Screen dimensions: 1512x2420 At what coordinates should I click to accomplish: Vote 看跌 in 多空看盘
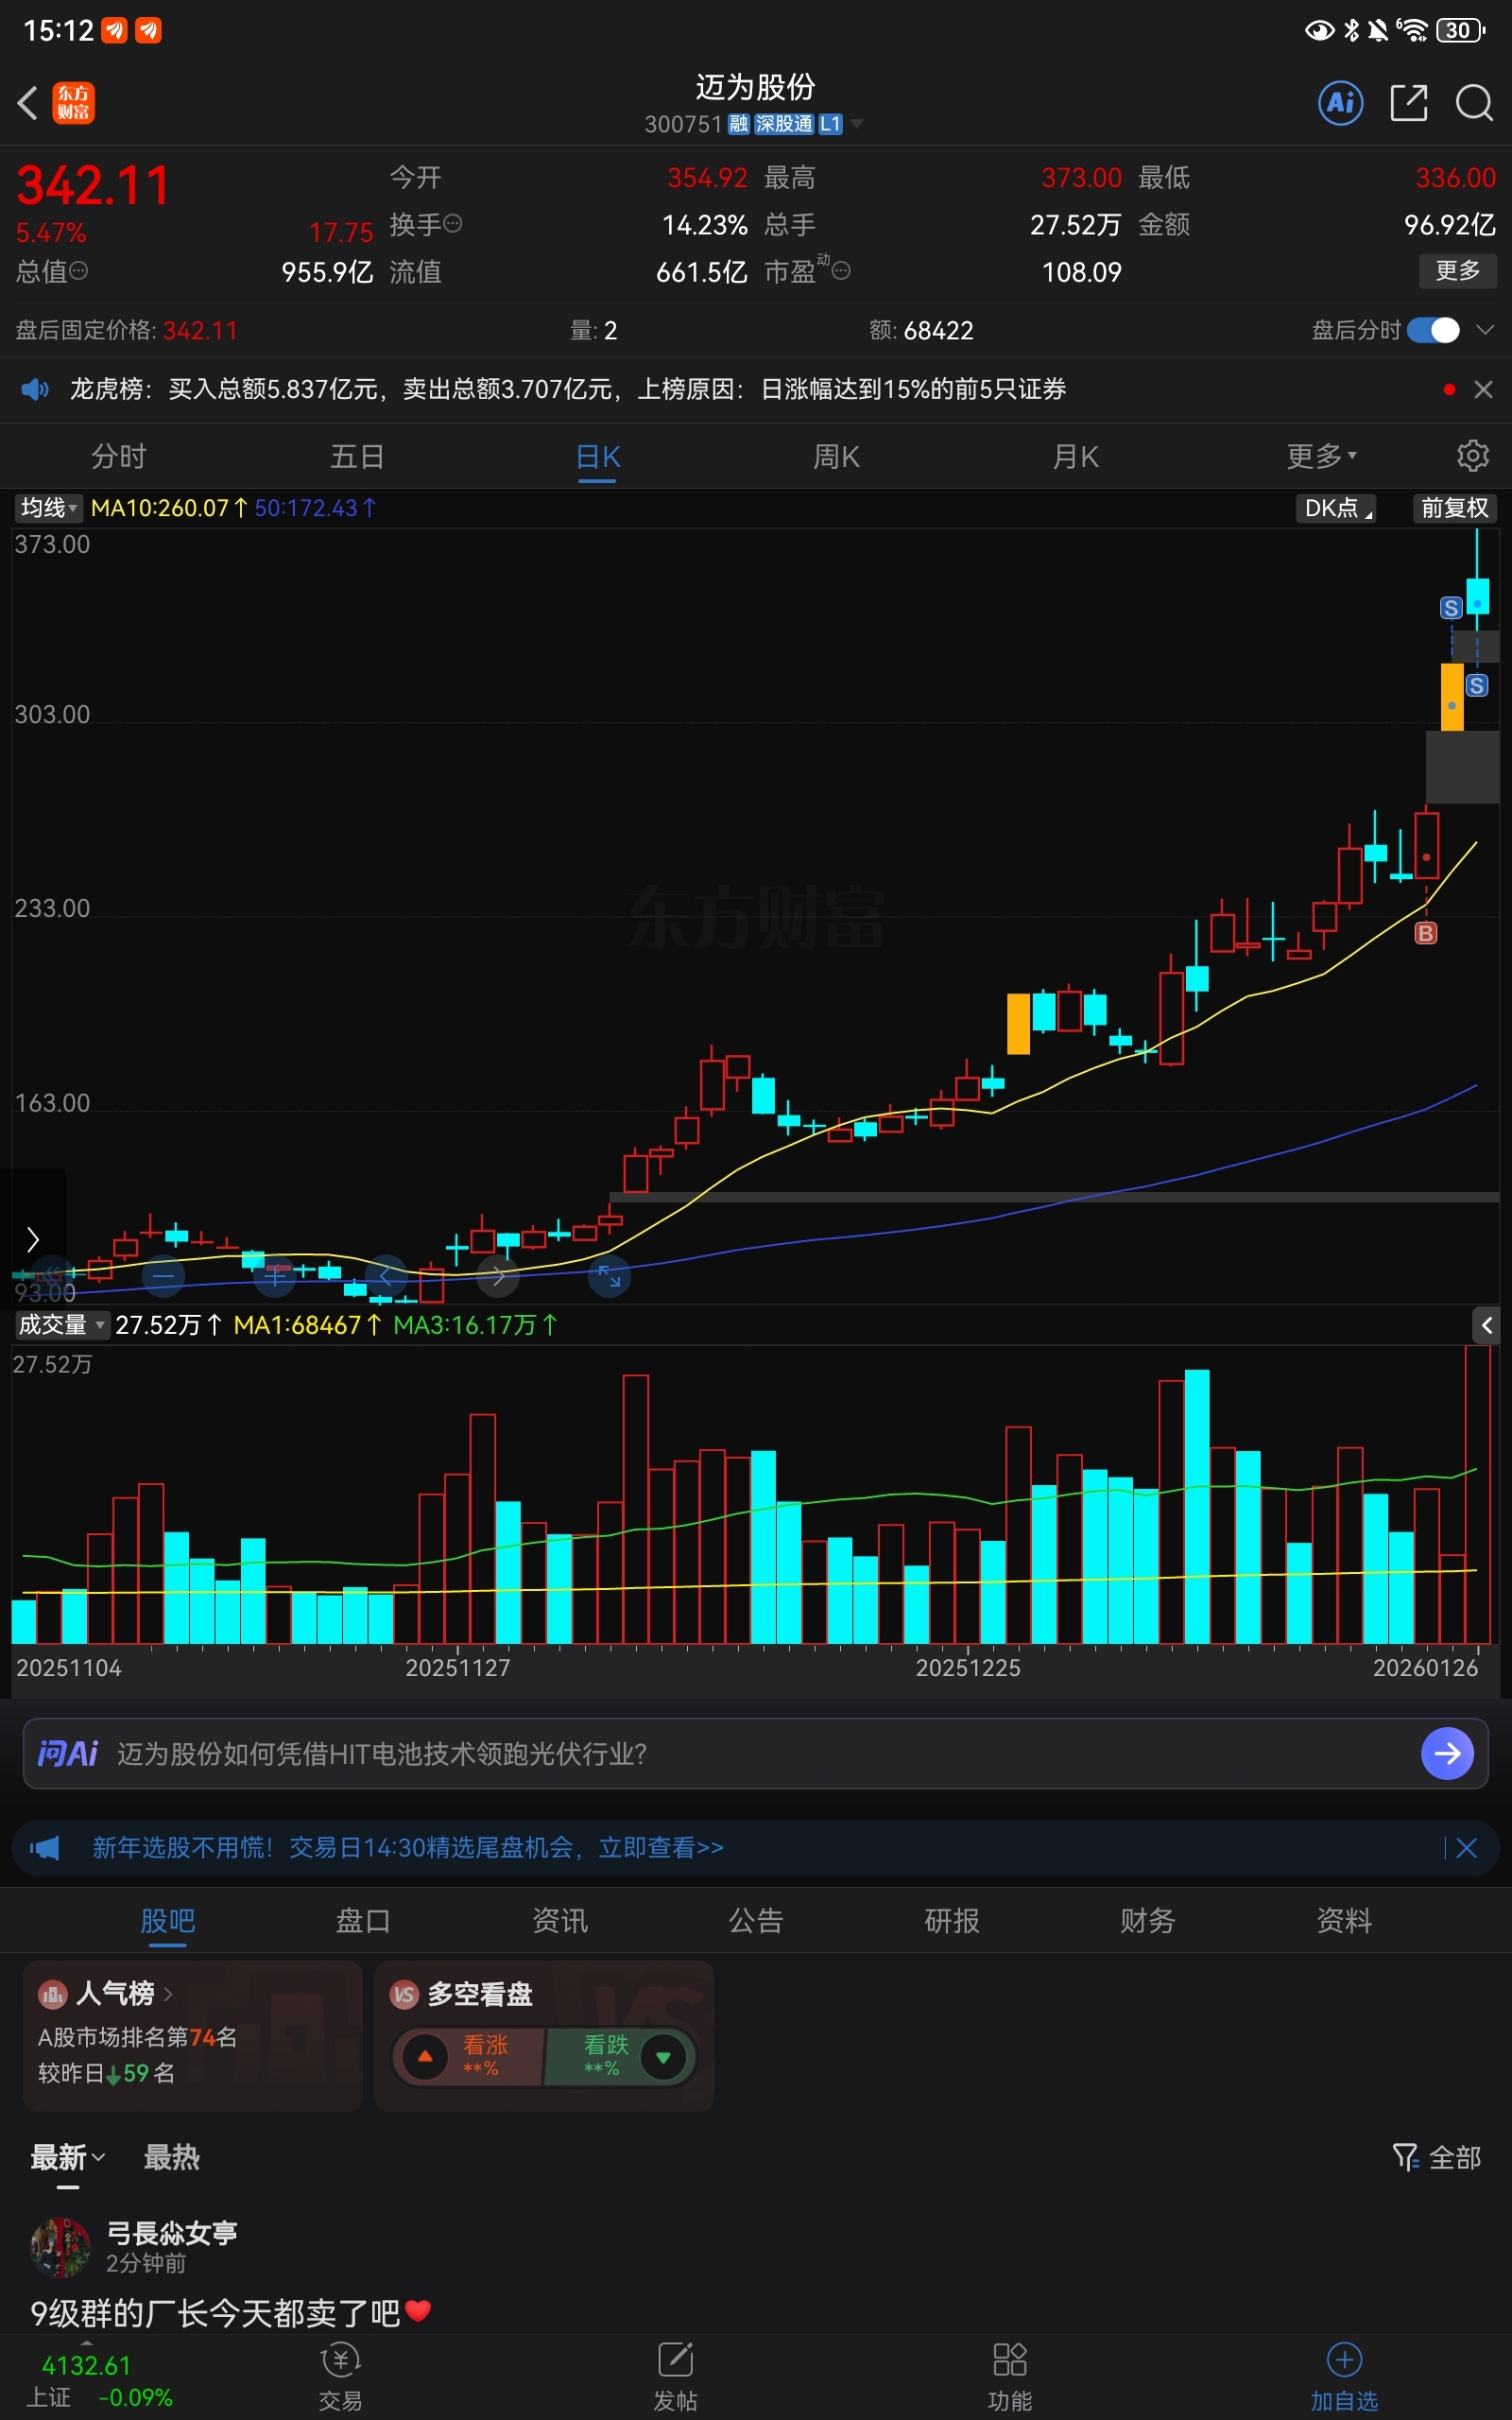pyautogui.click(x=620, y=2056)
